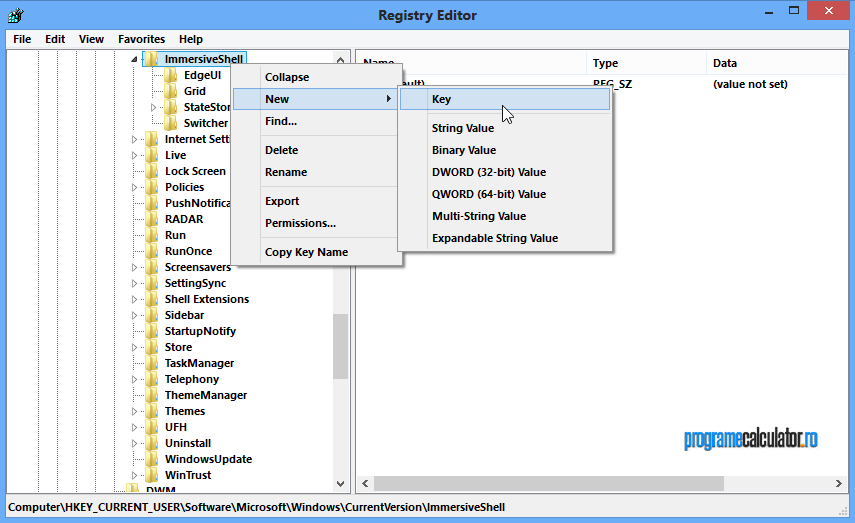This screenshot has width=855, height=523.
Task: Click the StartupNotify folder icon
Action: 152,331
